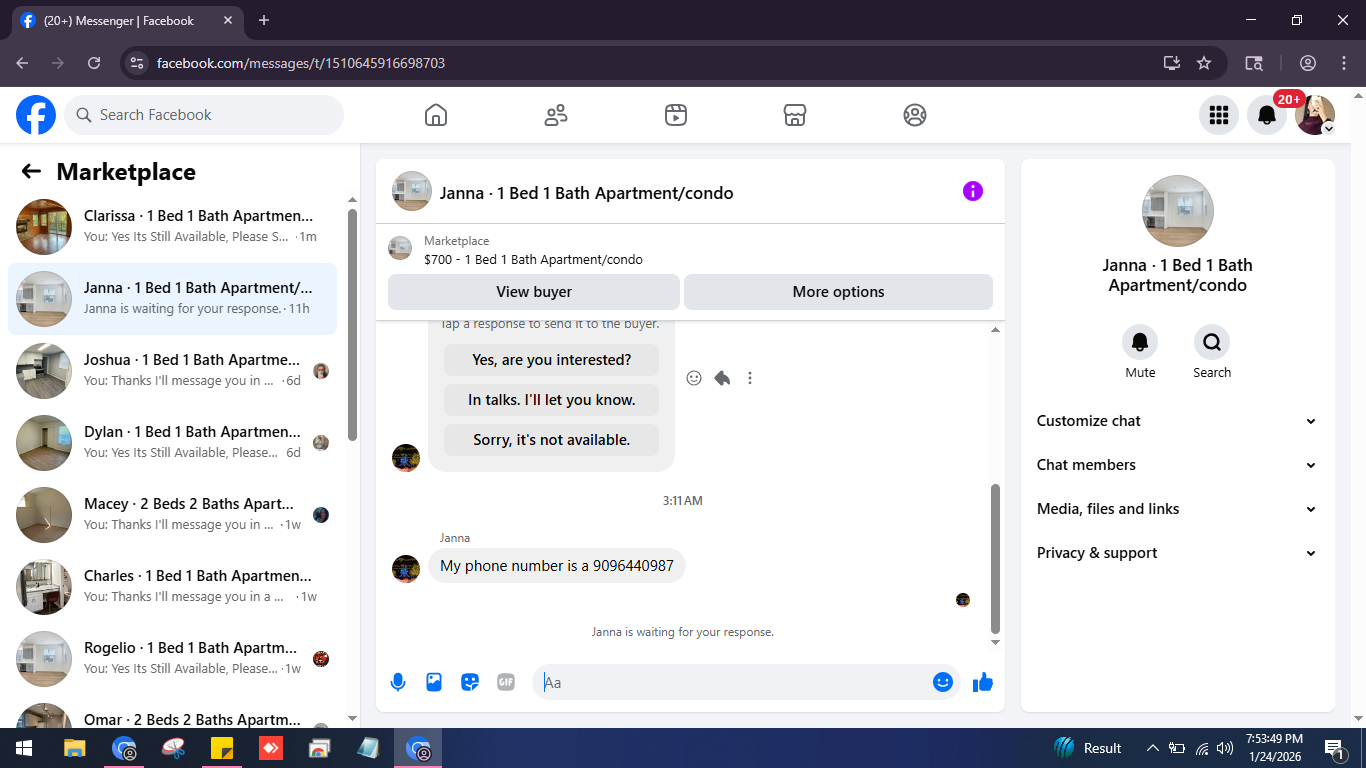Open the Video (Watch) icon
Viewport: 1366px width, 768px height.
click(676, 115)
